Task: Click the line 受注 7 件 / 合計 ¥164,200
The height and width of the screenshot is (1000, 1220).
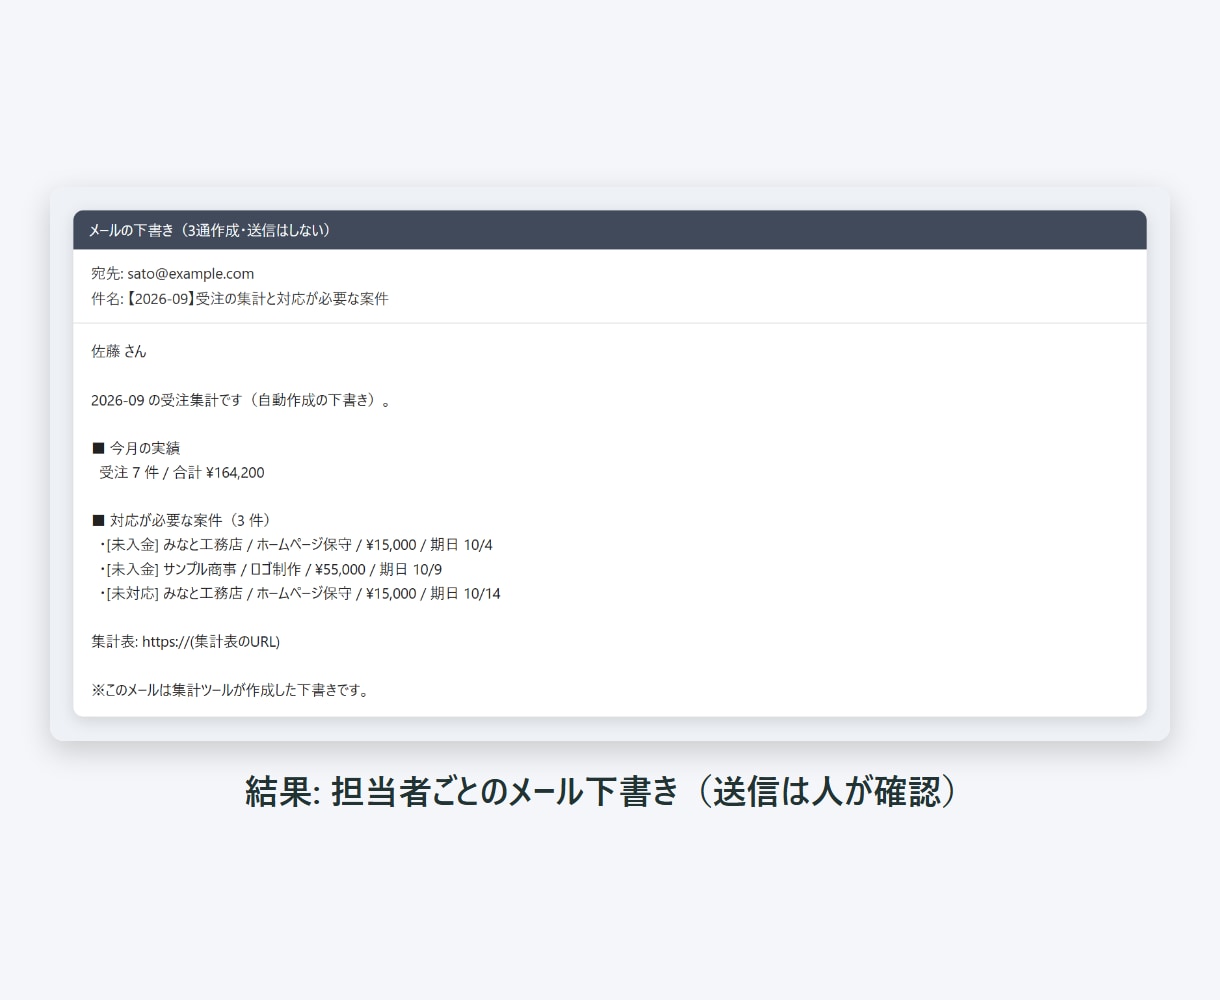Action: tap(181, 472)
